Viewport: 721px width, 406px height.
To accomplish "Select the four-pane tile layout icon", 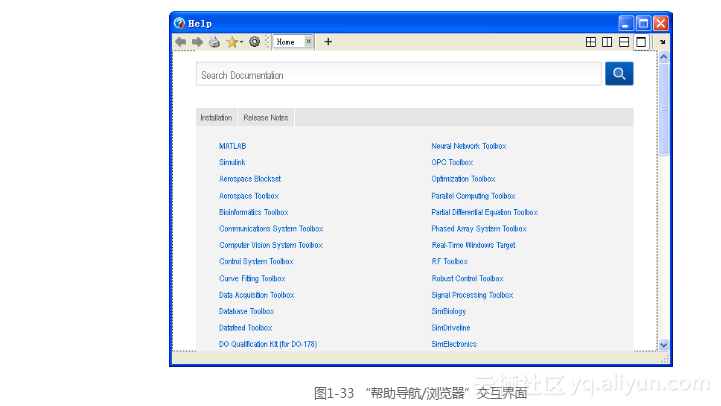I will (591, 42).
